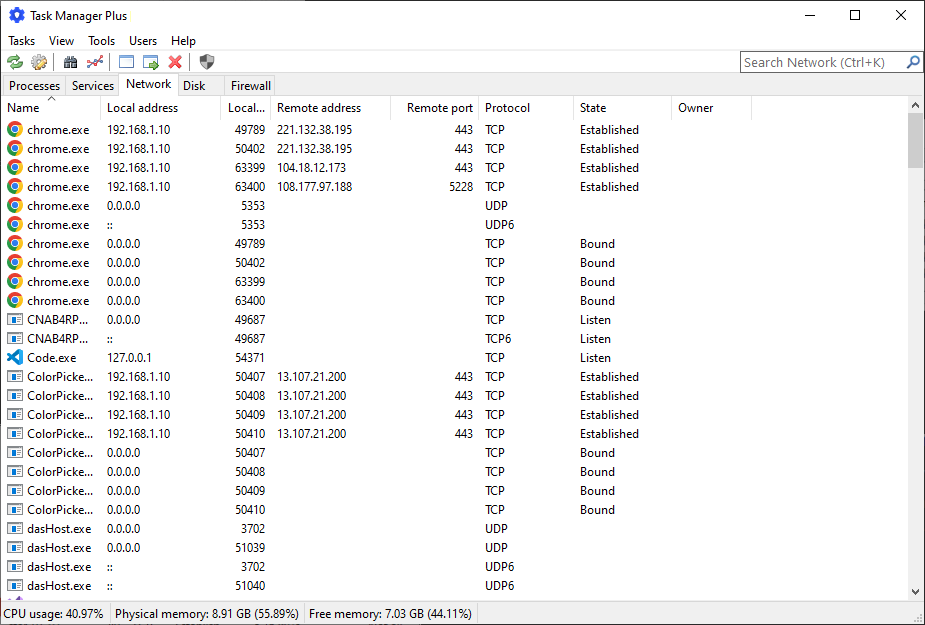Click local port 54371 cell

(250, 358)
